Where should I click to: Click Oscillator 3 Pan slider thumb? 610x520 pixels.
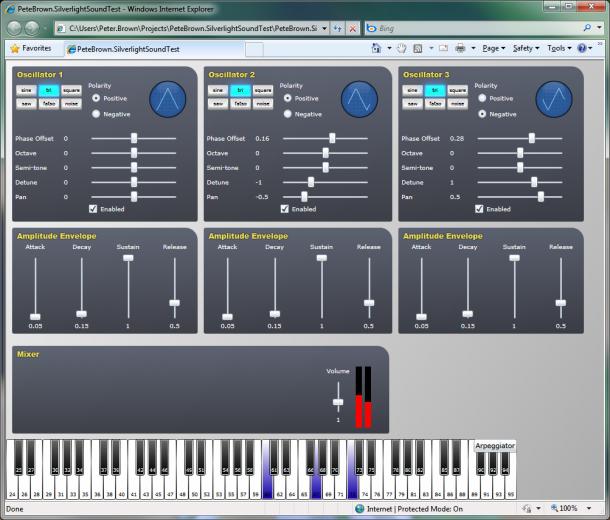tap(540, 197)
